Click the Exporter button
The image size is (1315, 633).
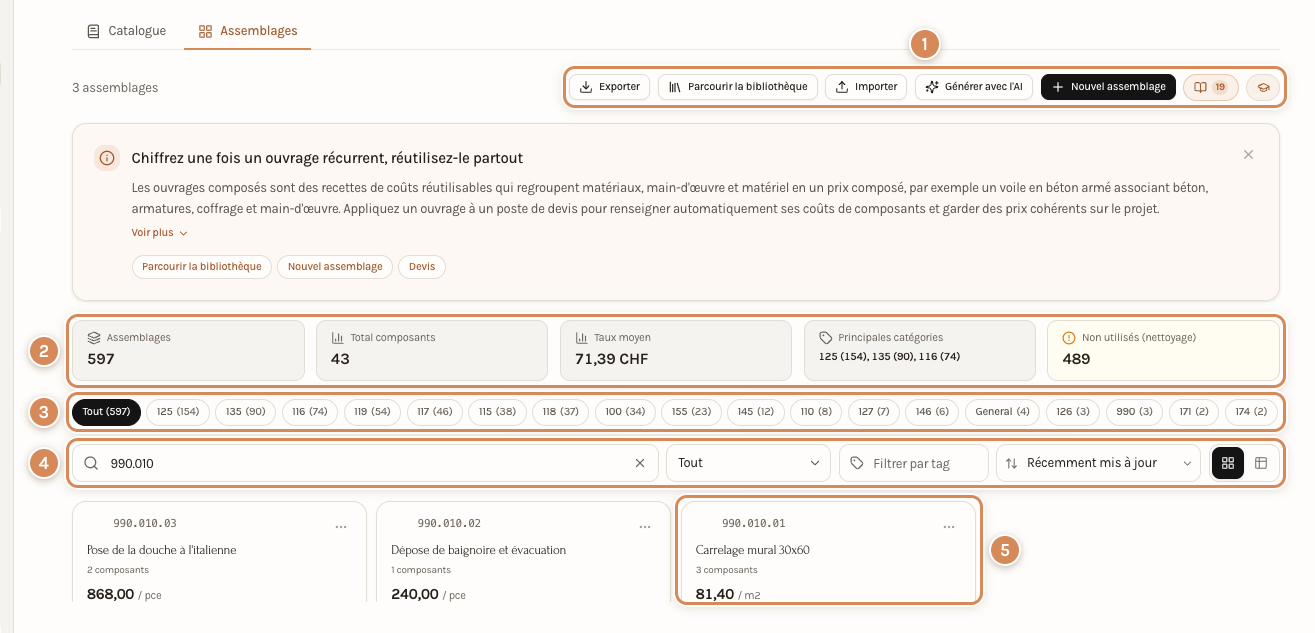[x=610, y=87]
